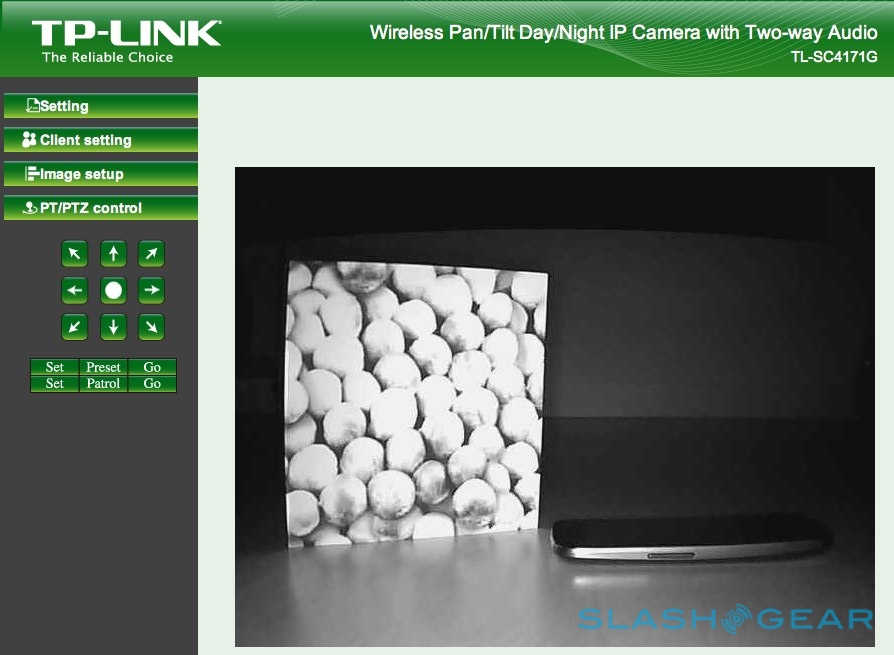Click Go in the Preset row
Screen dimensions: 894x655
click(152, 367)
